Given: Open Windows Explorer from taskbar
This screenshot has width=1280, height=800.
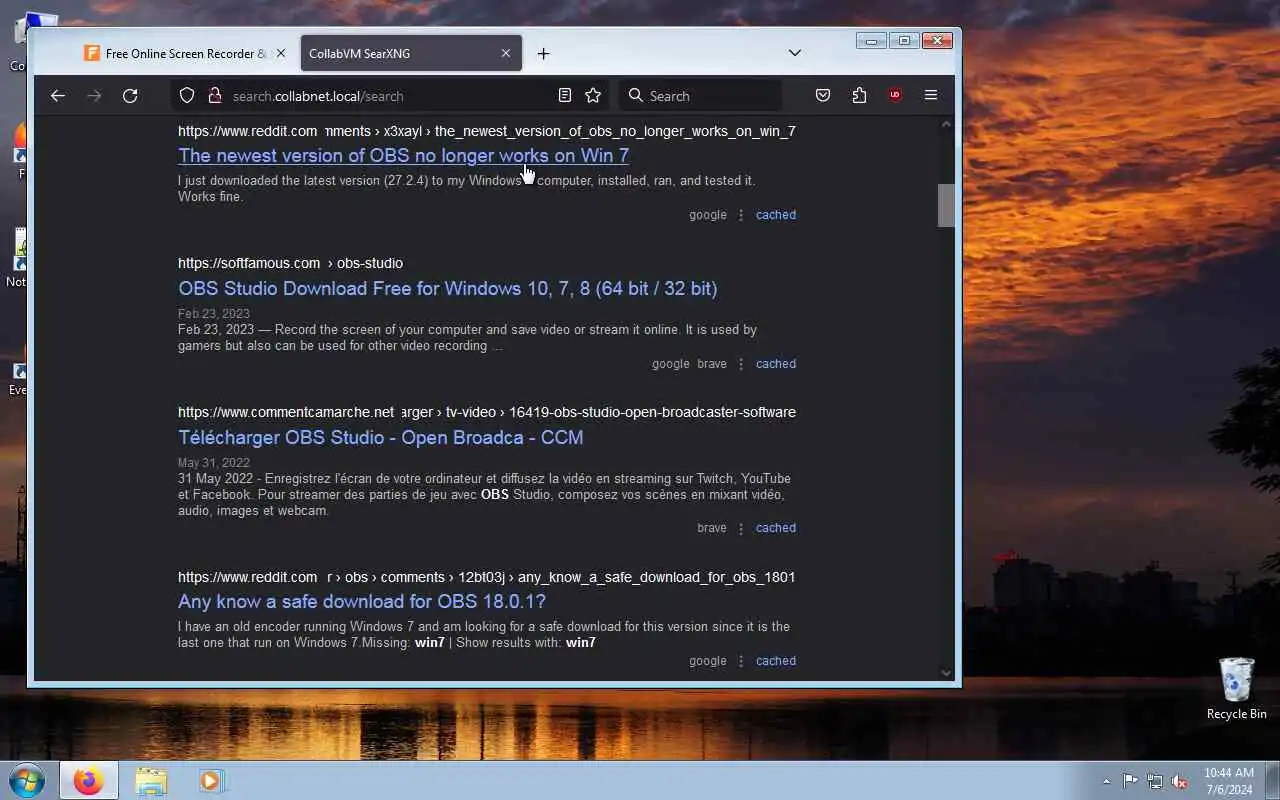Looking at the screenshot, I should coord(151,781).
